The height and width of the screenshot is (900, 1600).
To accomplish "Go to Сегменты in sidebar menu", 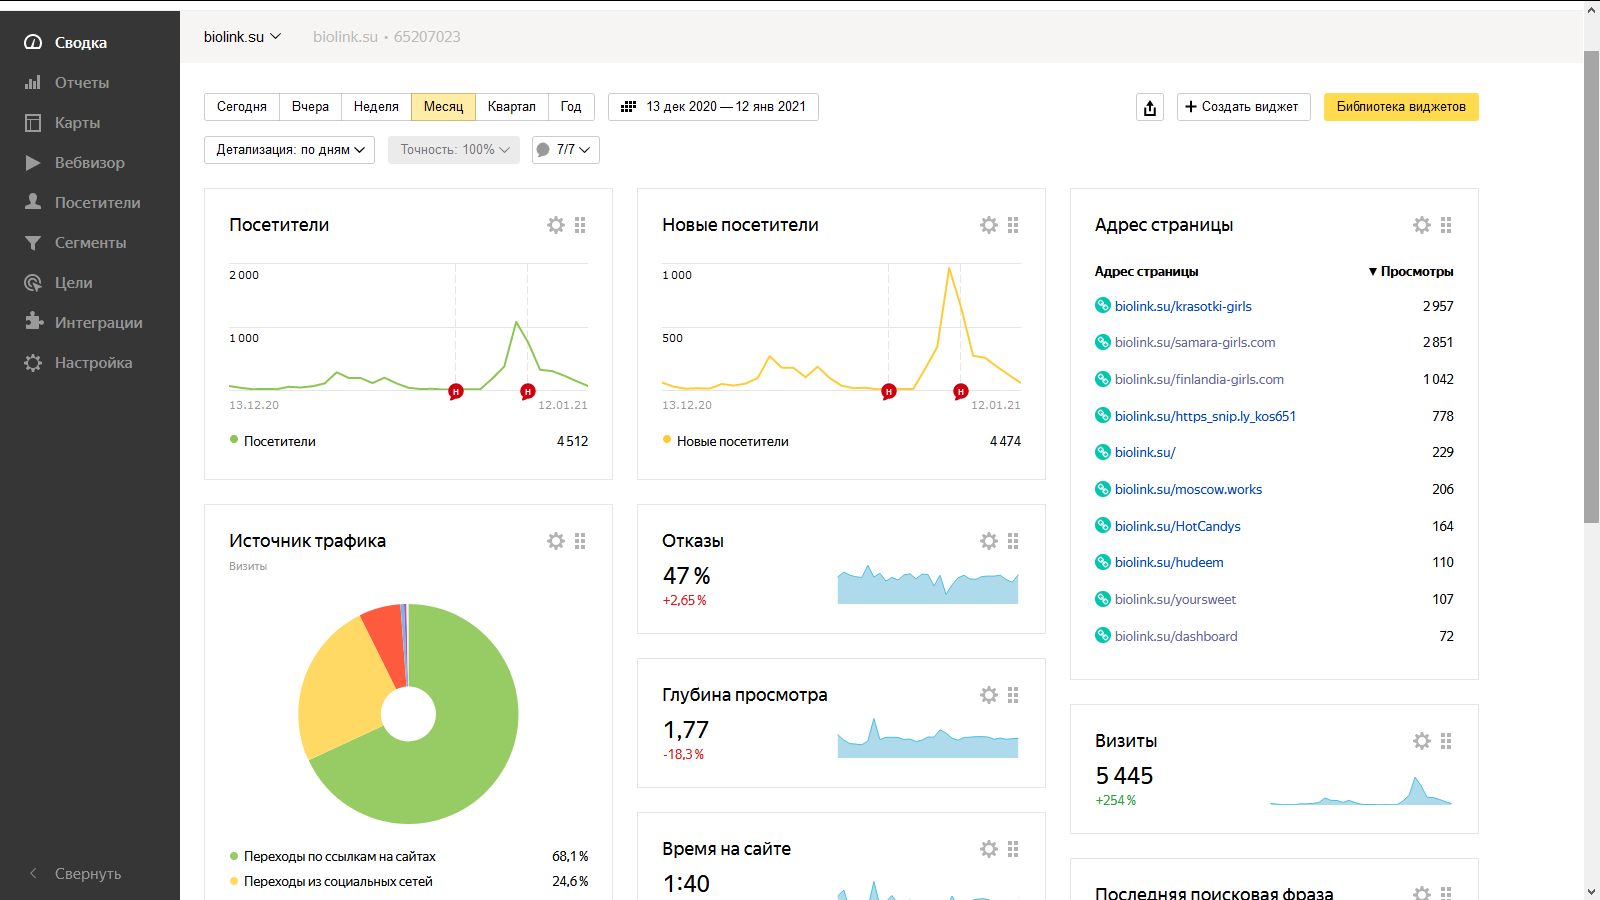I will point(90,243).
